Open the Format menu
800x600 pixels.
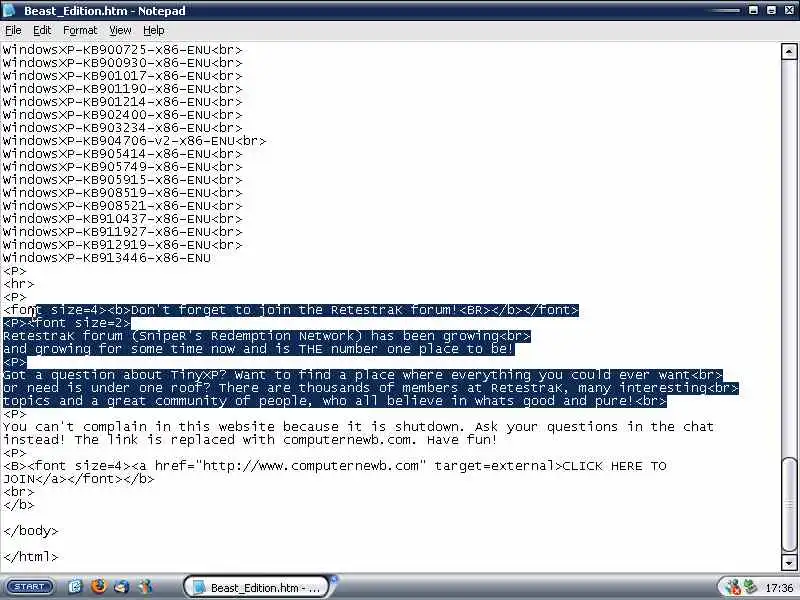(x=80, y=31)
